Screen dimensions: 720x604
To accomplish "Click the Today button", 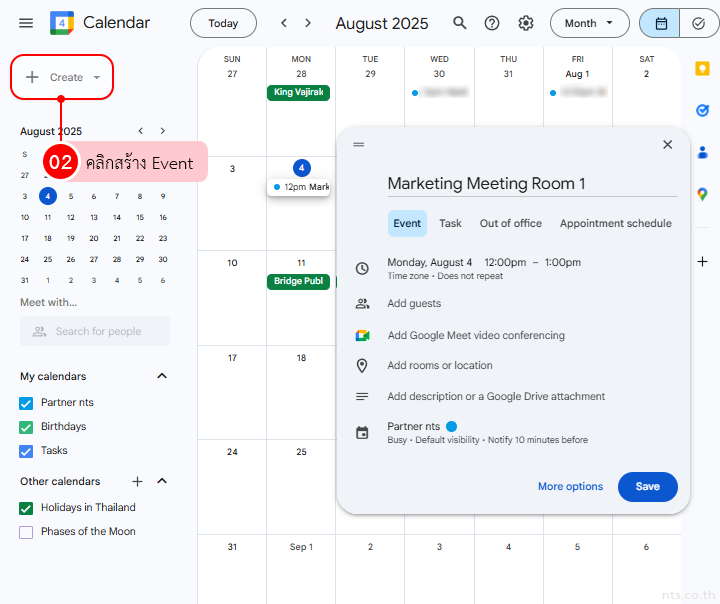I will (x=223, y=23).
